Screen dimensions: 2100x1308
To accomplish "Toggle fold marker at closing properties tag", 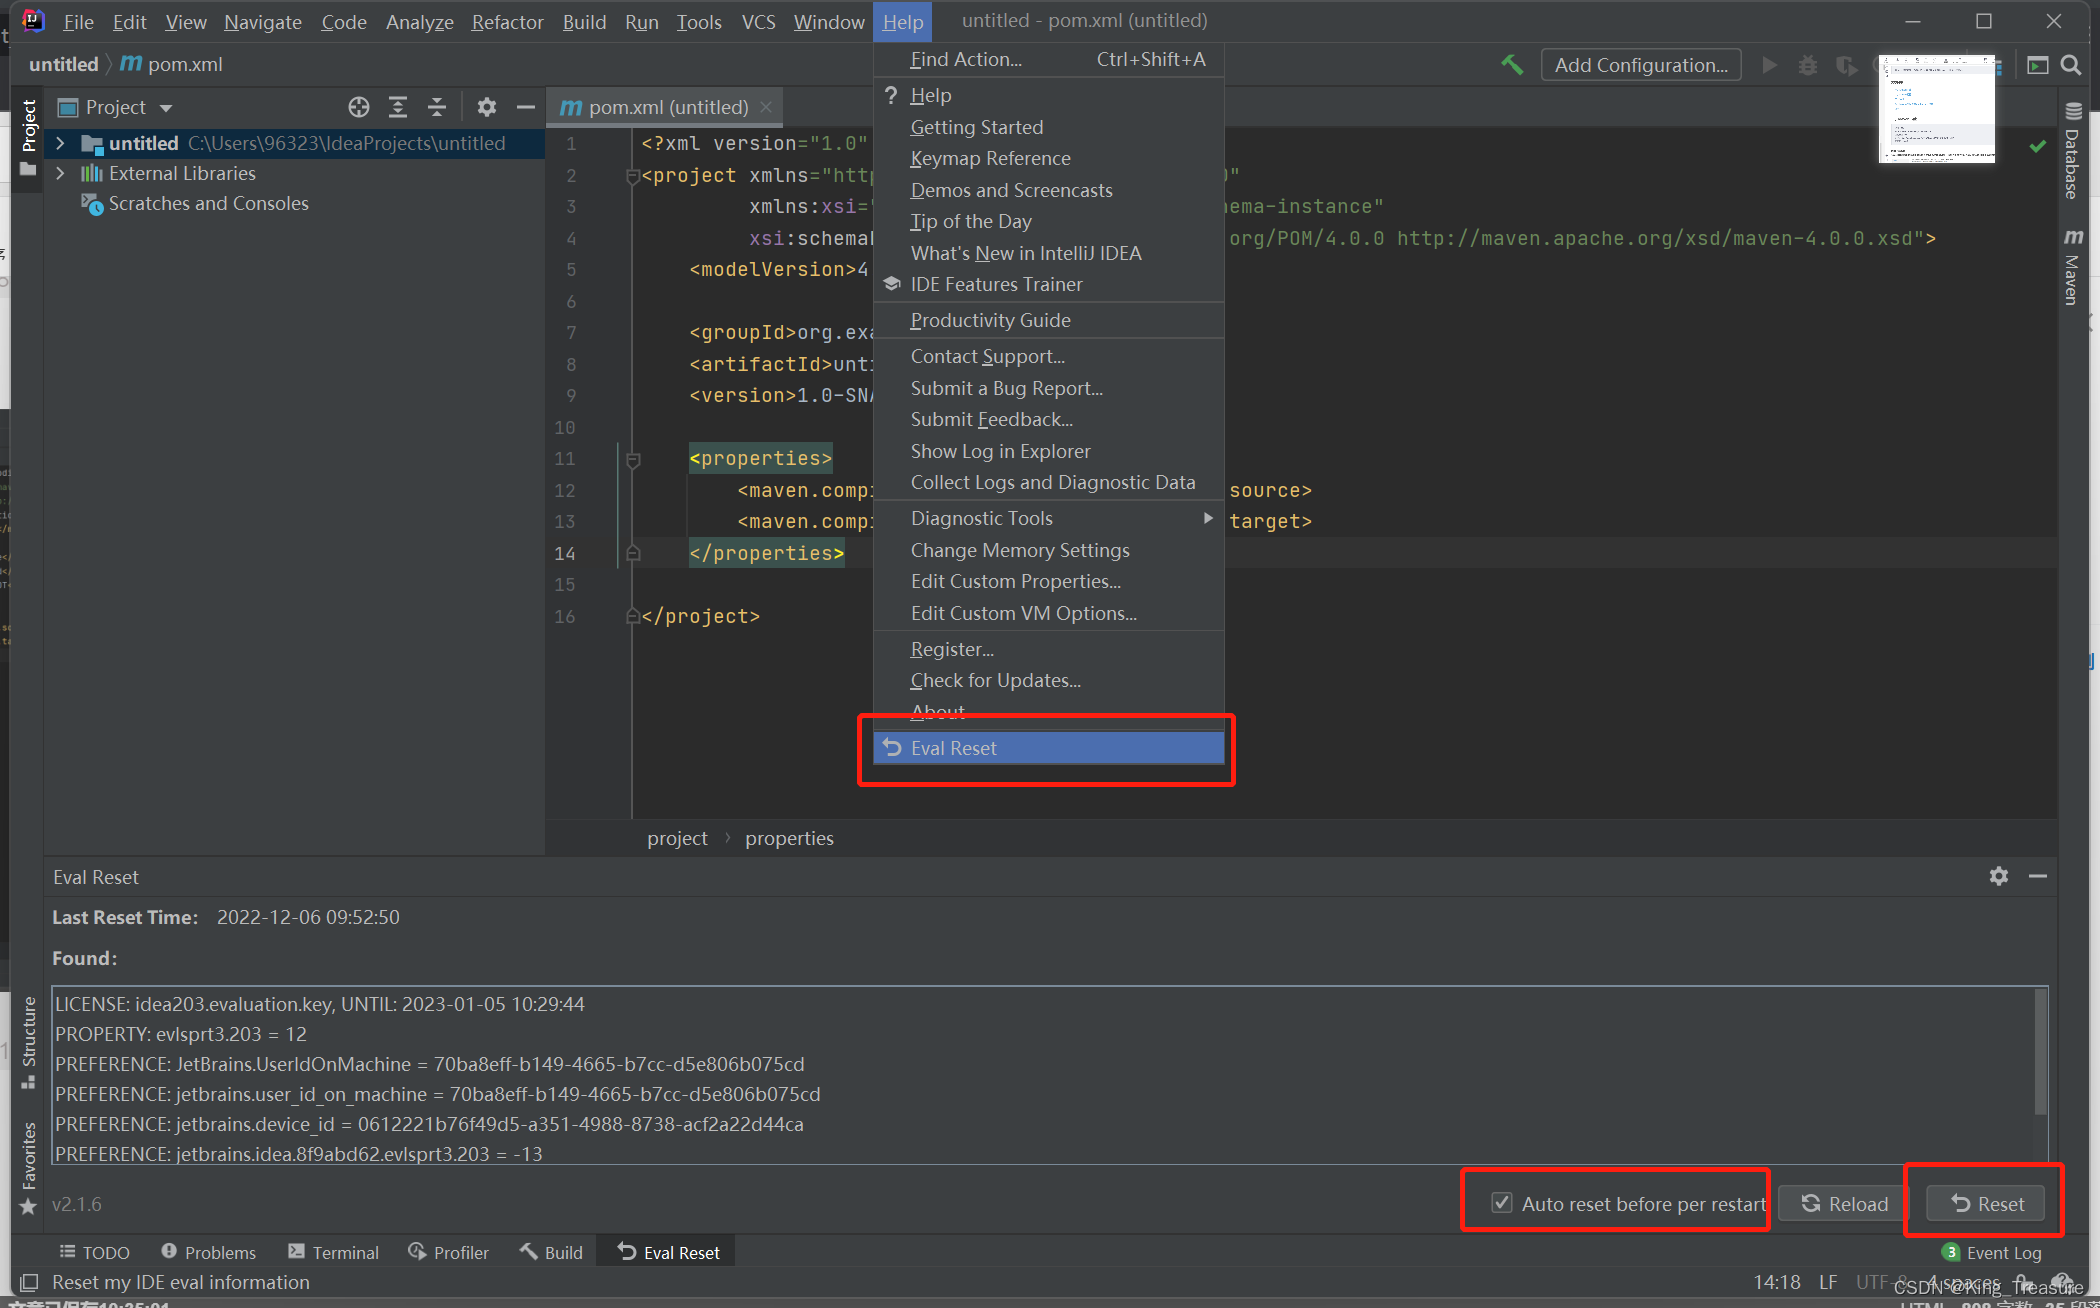I will [632, 553].
